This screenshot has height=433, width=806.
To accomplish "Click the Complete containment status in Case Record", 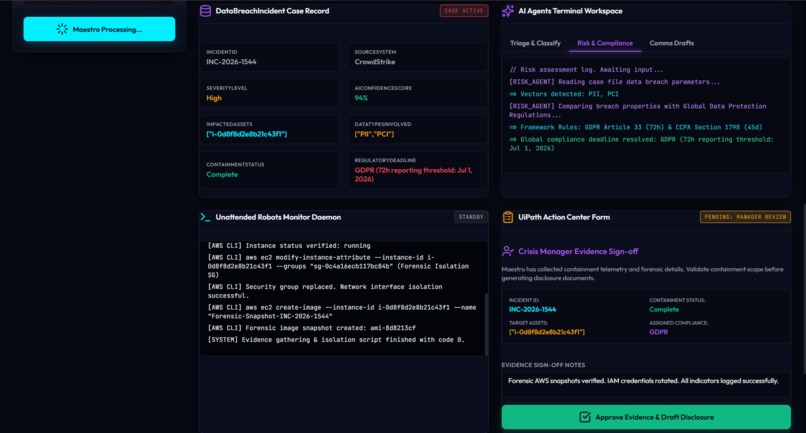I will tap(222, 174).
